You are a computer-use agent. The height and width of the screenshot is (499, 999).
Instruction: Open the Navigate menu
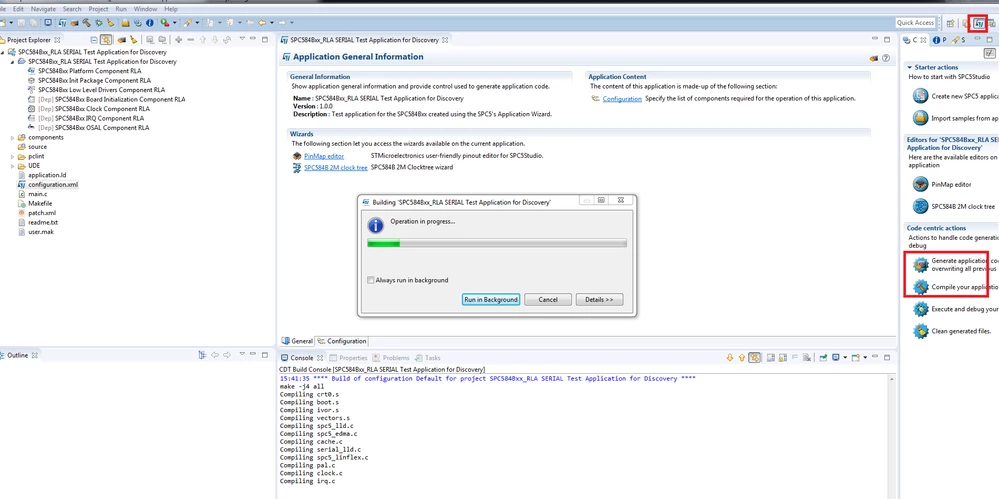(43, 10)
